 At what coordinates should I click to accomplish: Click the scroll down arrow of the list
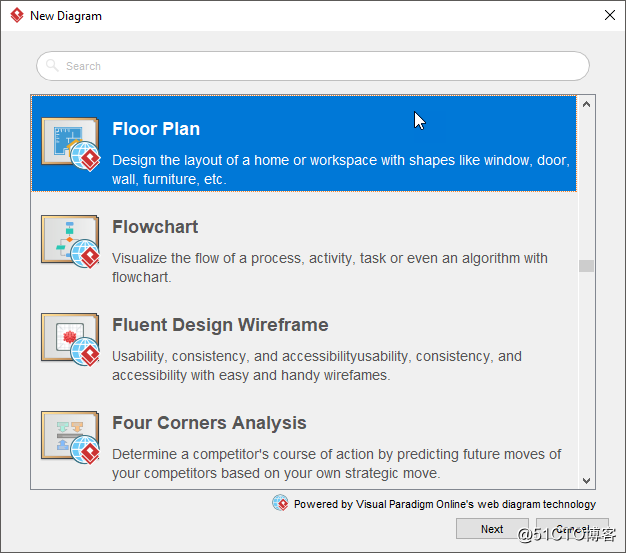(586, 480)
